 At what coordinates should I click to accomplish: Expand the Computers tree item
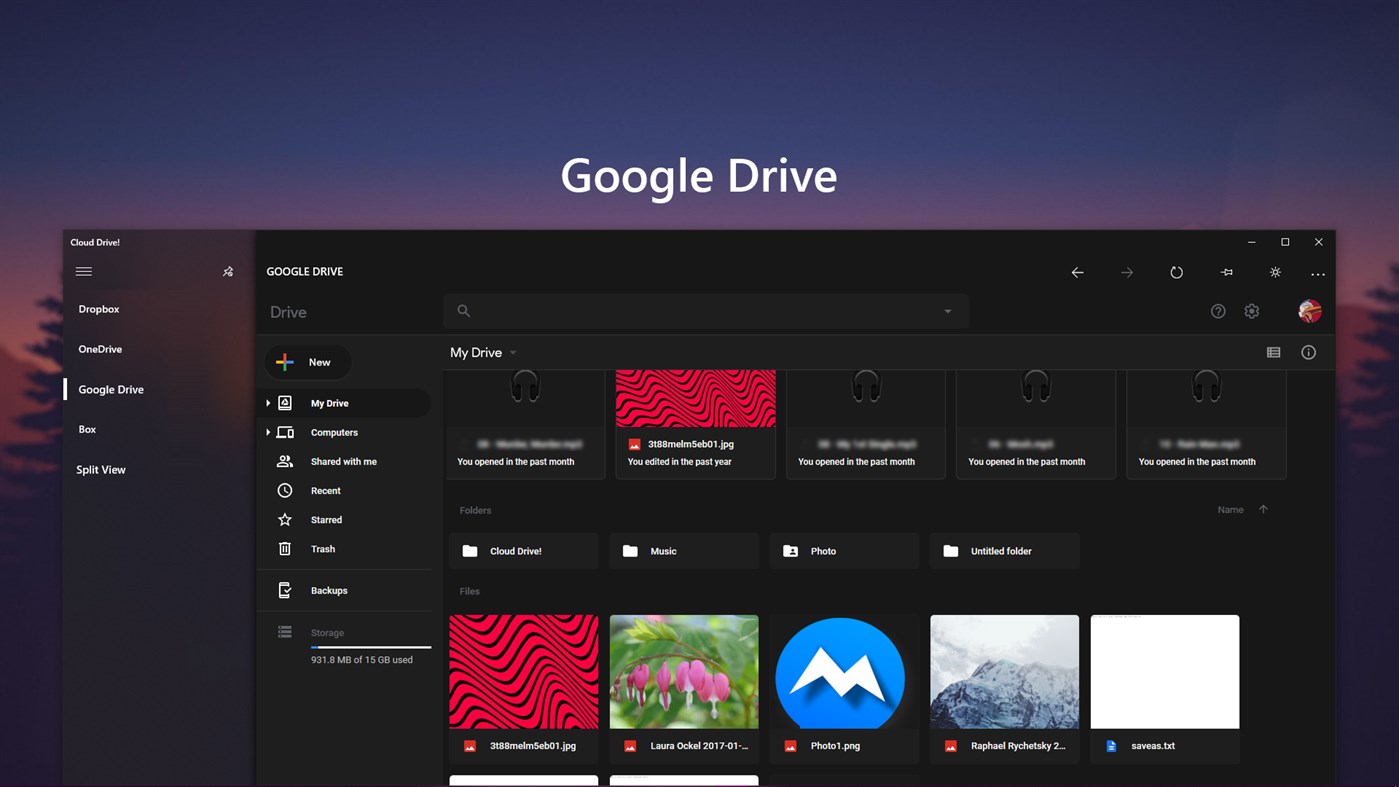[x=267, y=432]
